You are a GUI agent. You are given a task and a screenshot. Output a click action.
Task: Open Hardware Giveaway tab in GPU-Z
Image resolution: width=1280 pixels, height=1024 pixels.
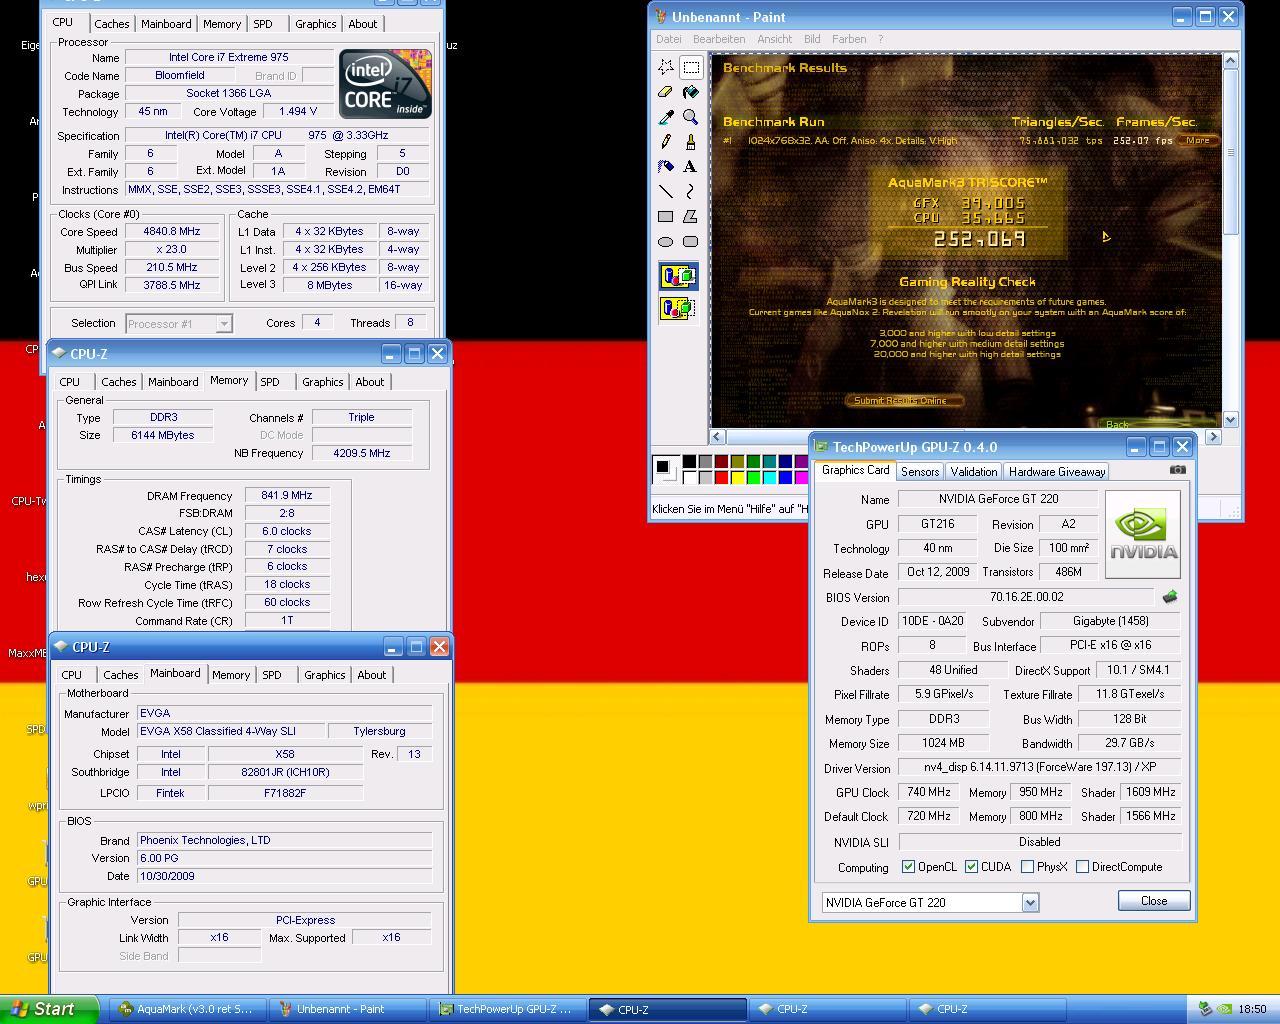pos(1057,472)
